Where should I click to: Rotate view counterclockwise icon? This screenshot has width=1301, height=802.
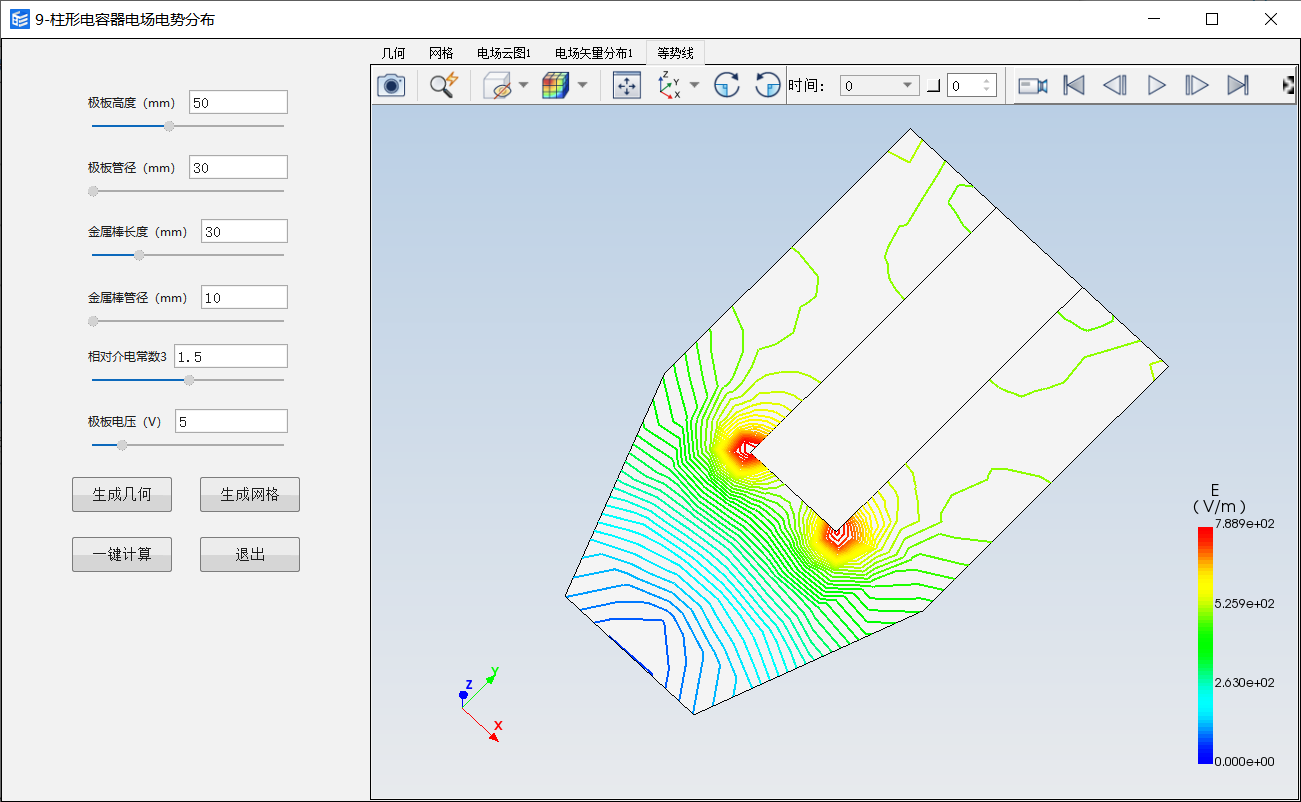point(767,85)
